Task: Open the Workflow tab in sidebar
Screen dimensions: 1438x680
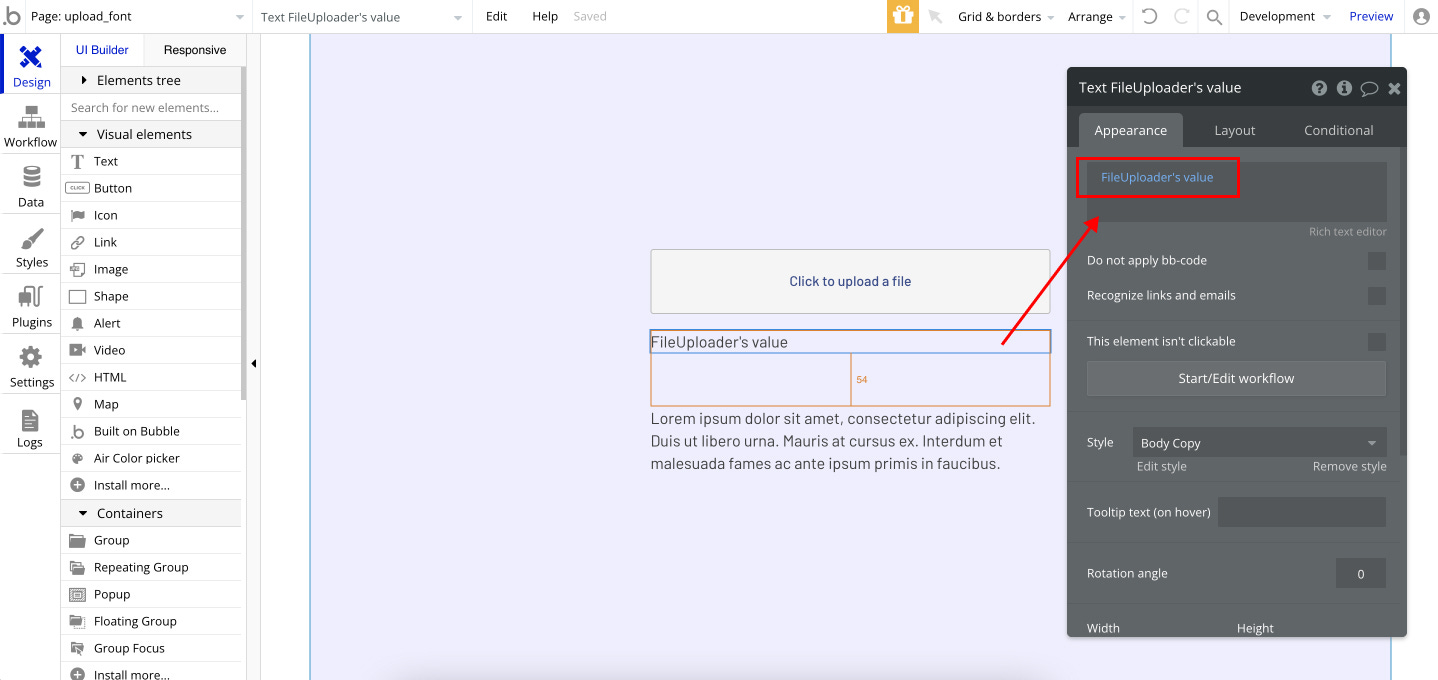Action: [x=31, y=126]
